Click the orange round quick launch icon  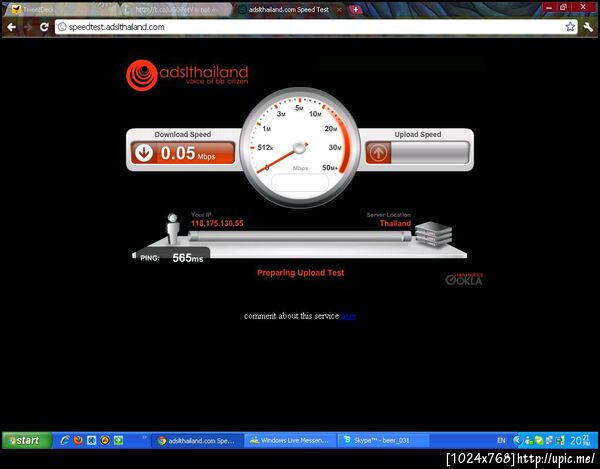[x=104, y=441]
